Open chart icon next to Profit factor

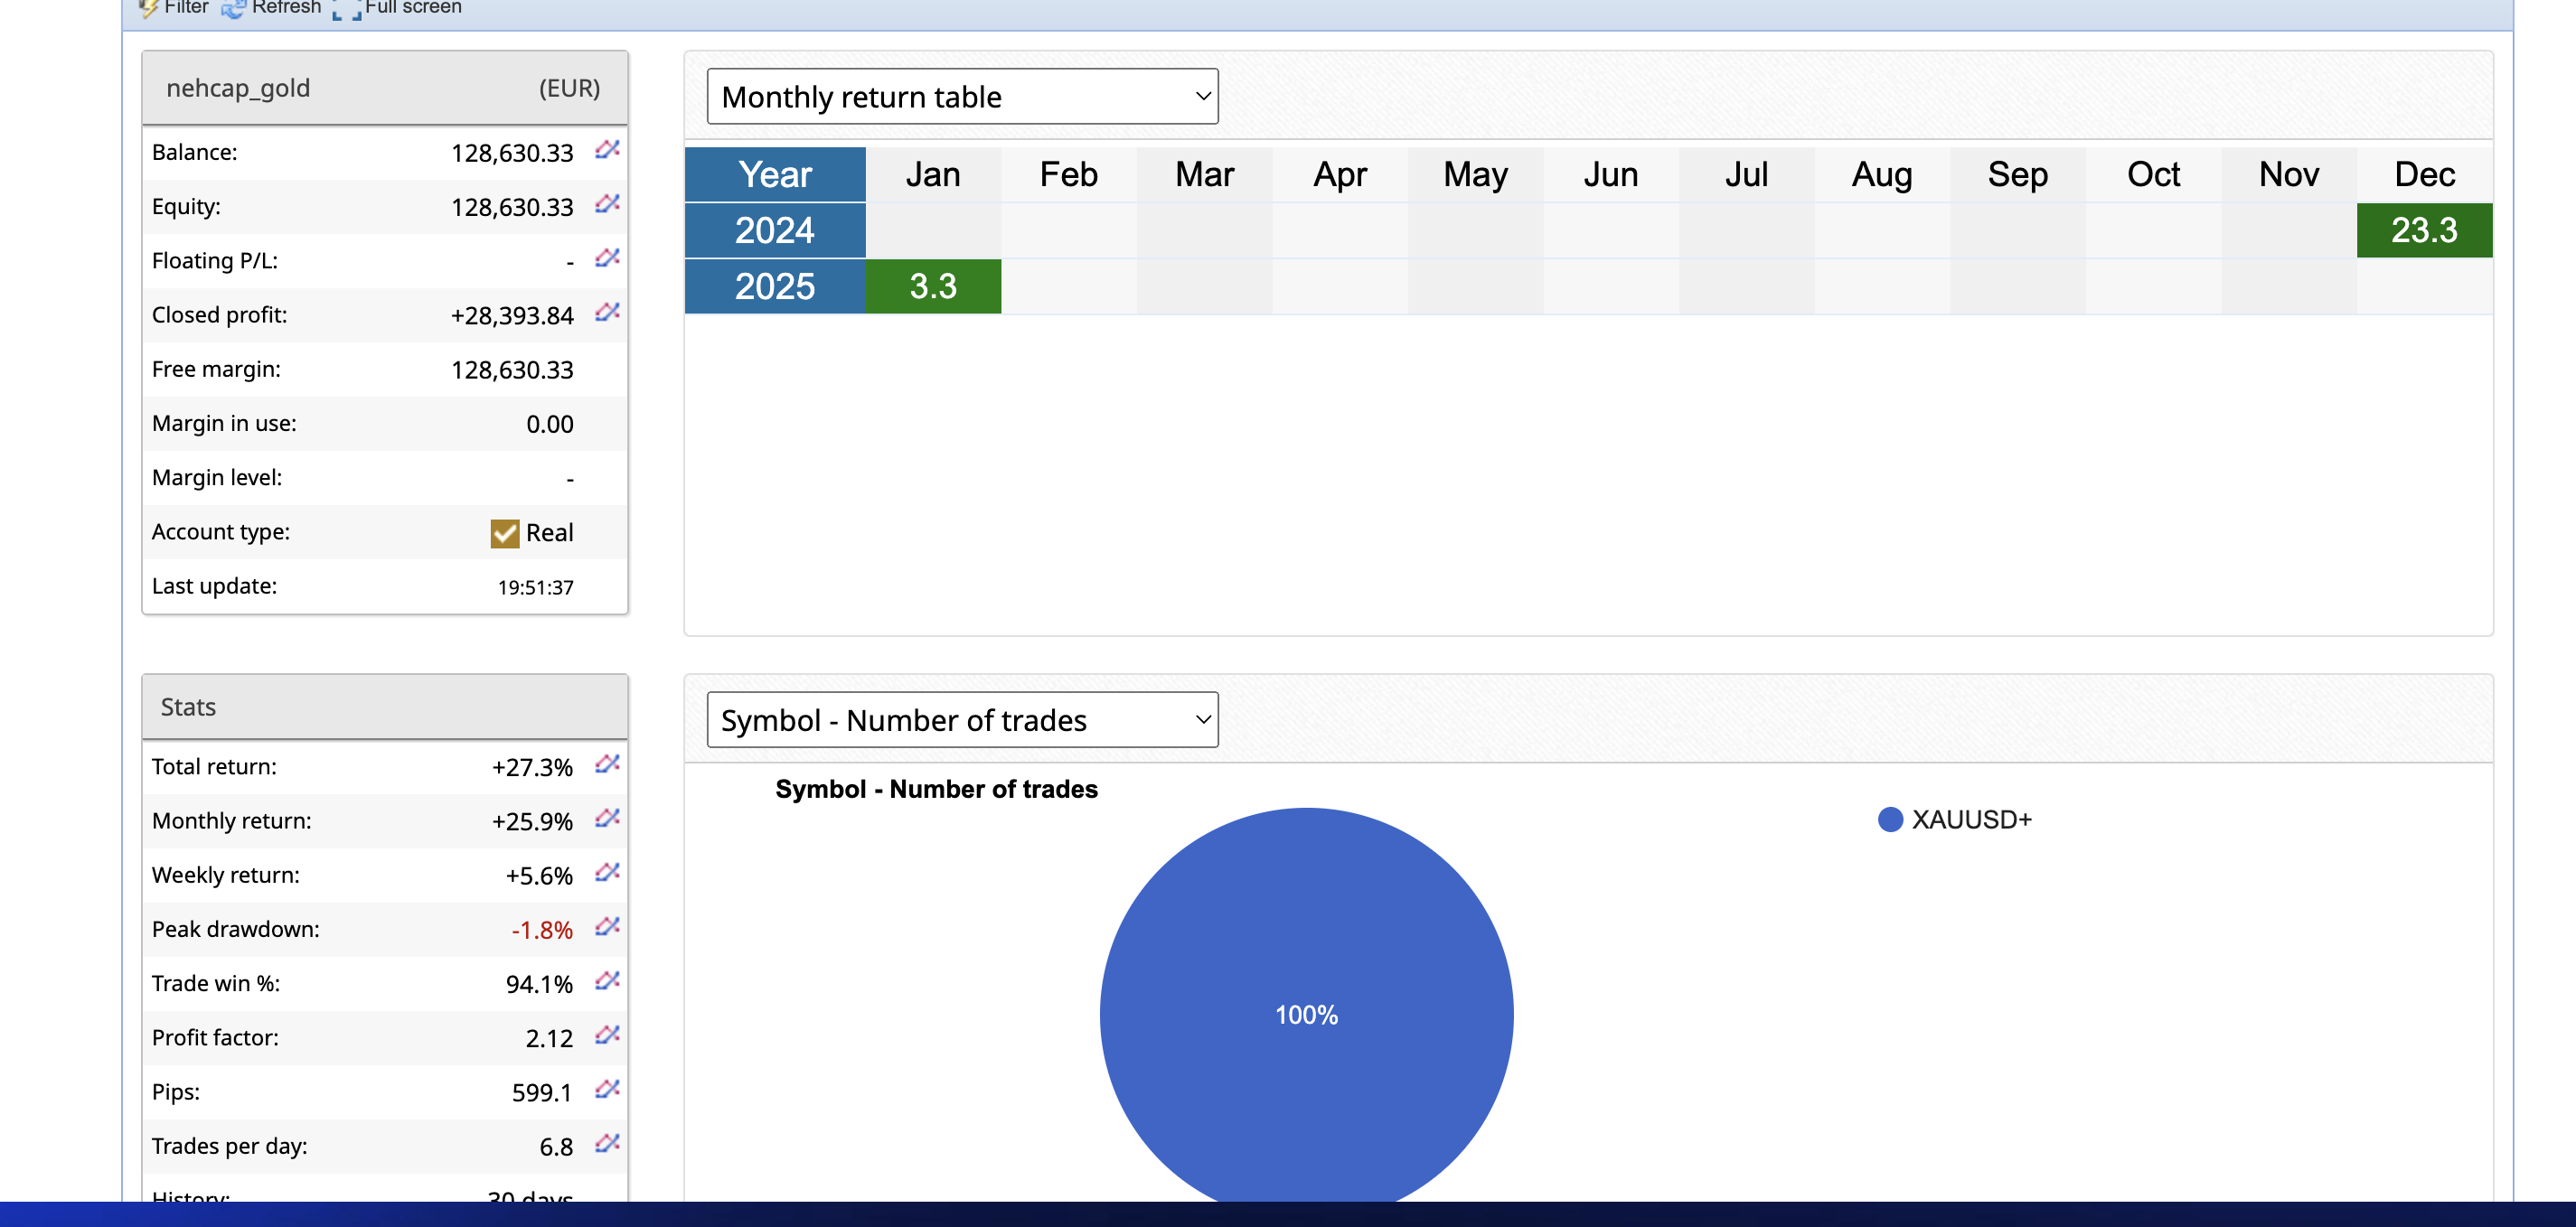[607, 1035]
